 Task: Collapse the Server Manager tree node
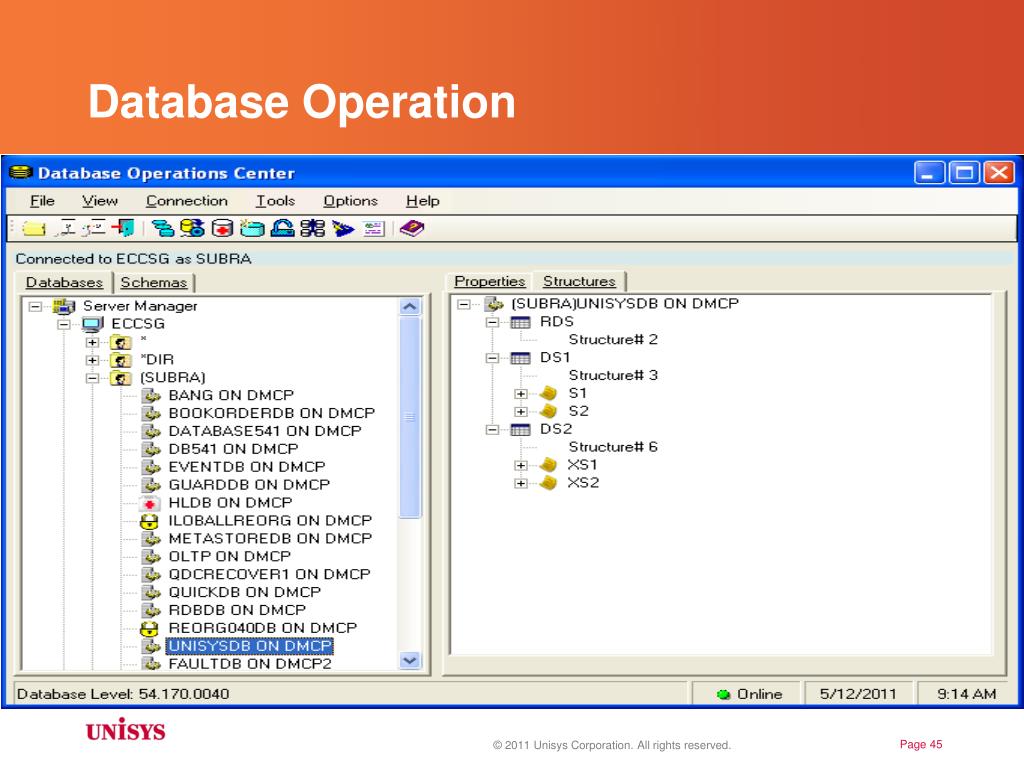pyautogui.click(x=35, y=306)
